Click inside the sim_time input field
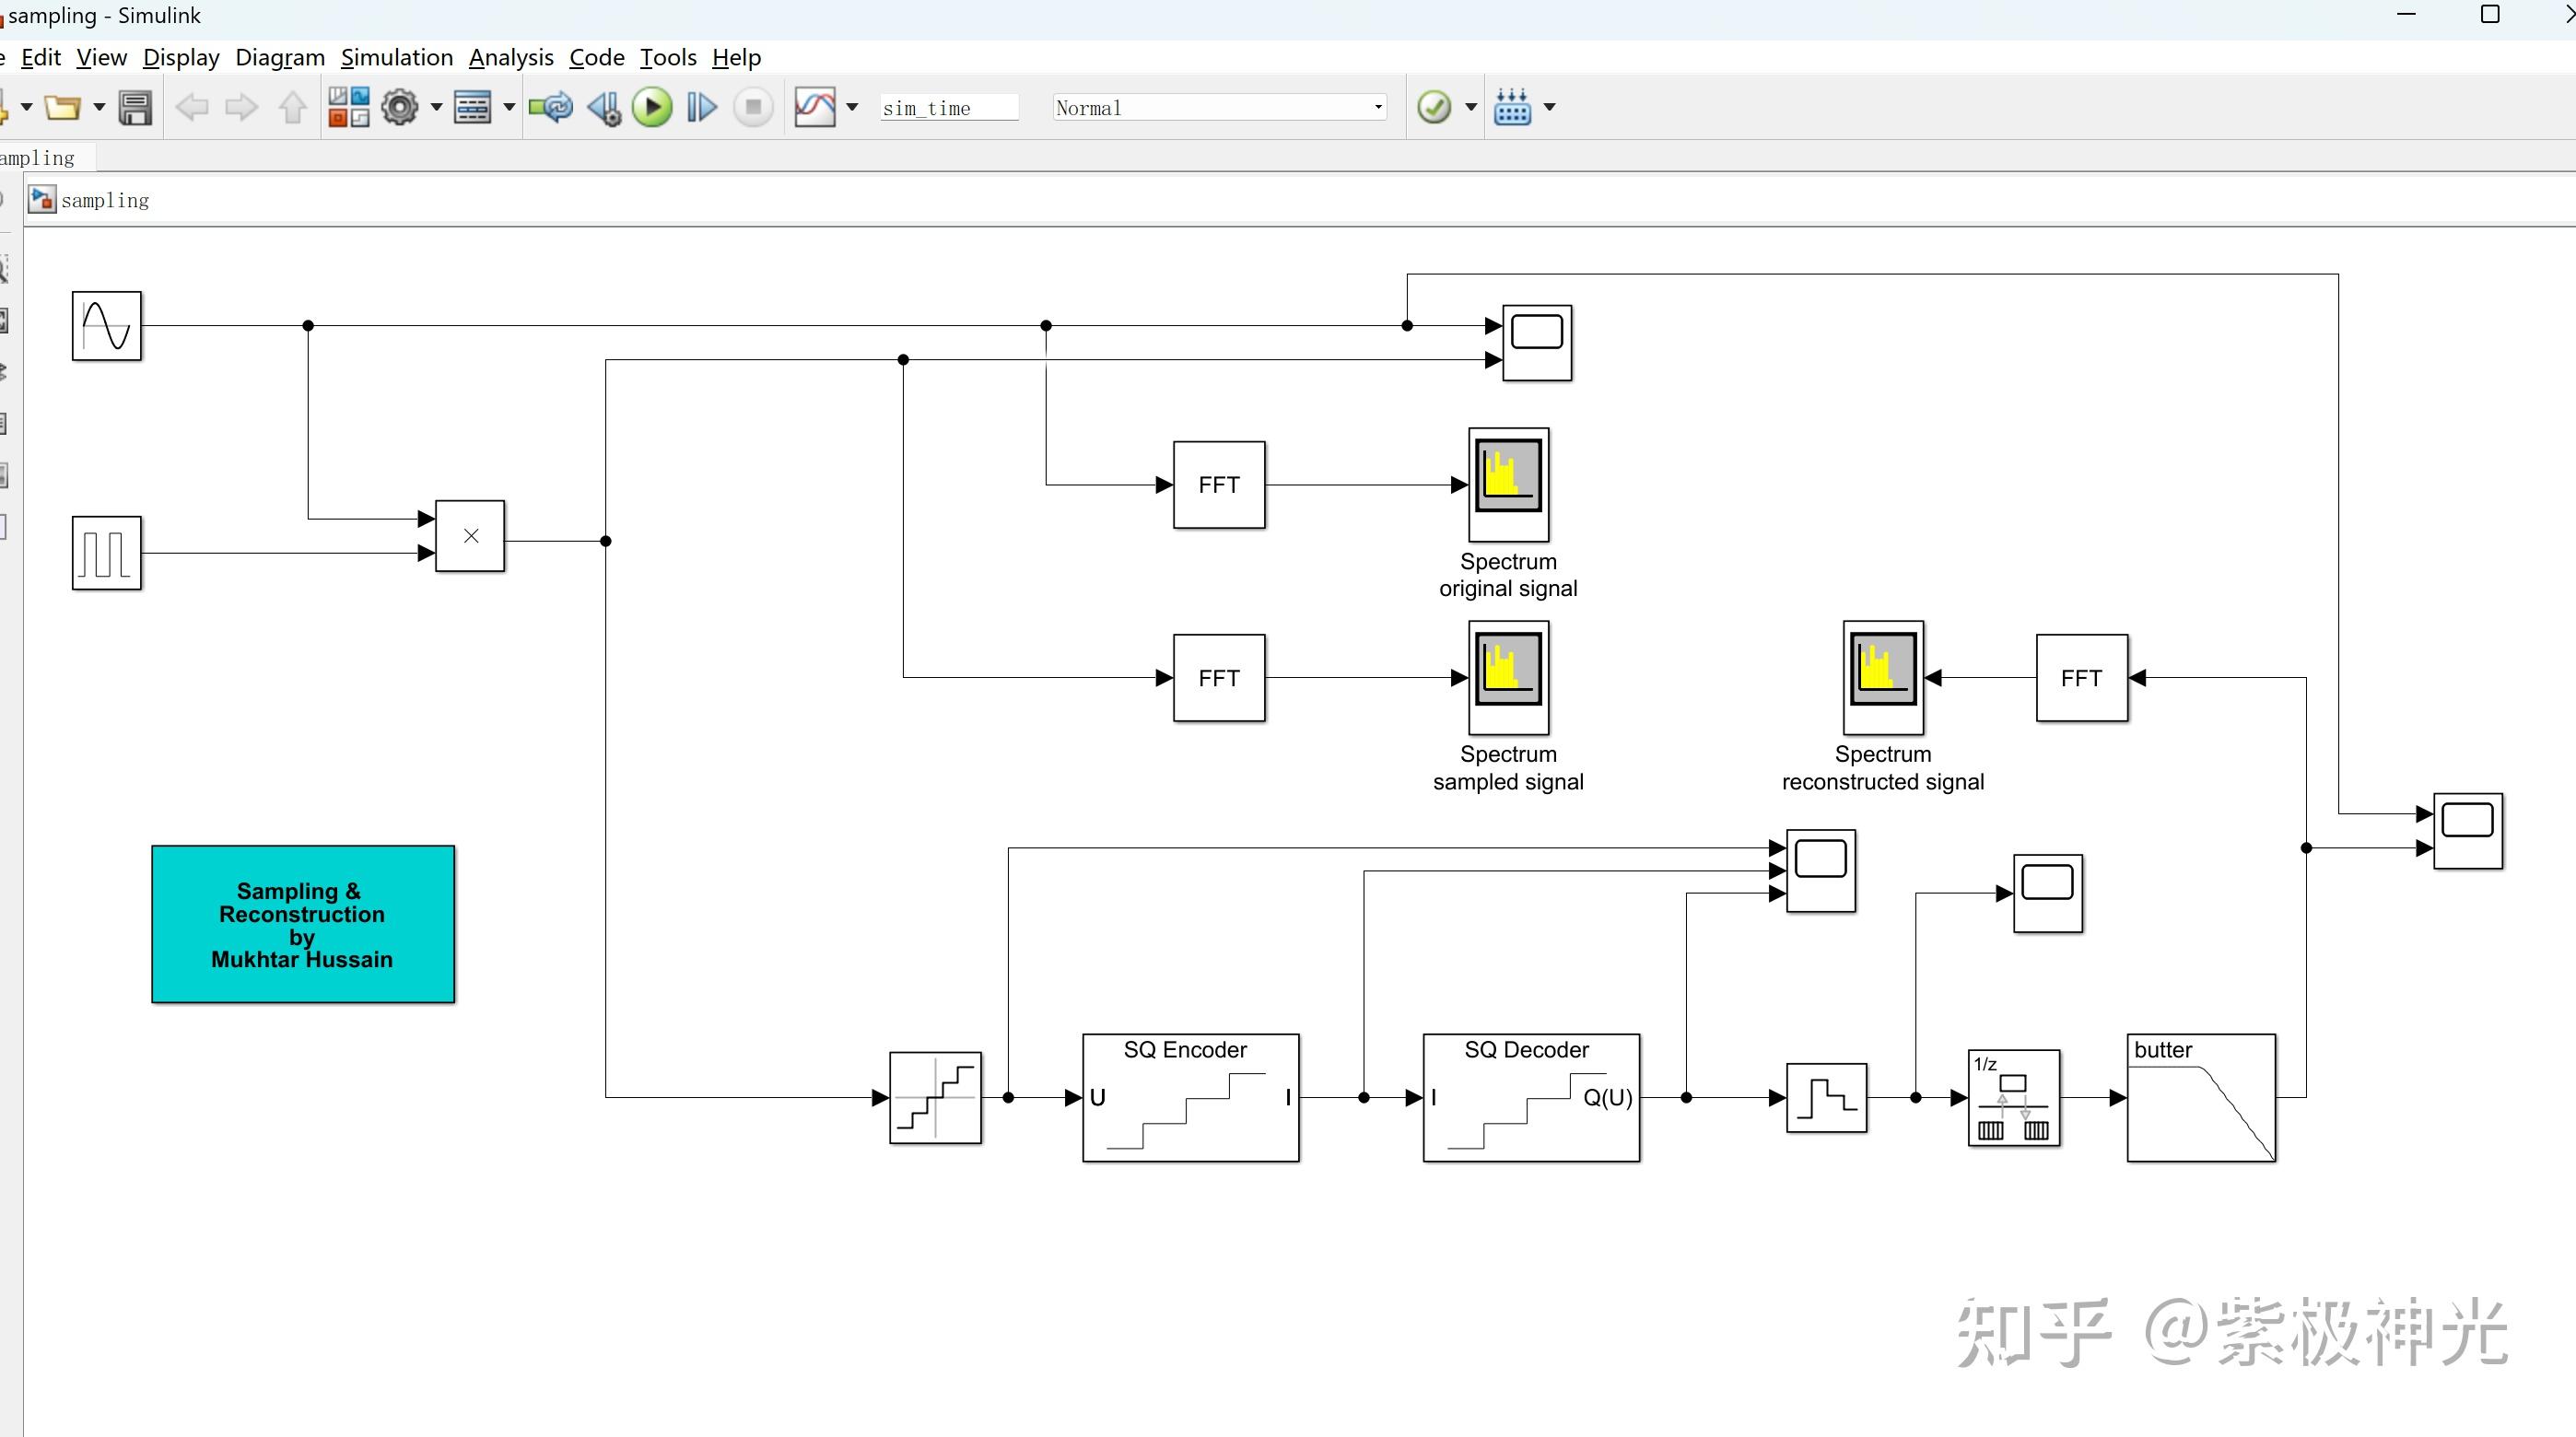Image resolution: width=2576 pixels, height=1437 pixels. tap(946, 107)
